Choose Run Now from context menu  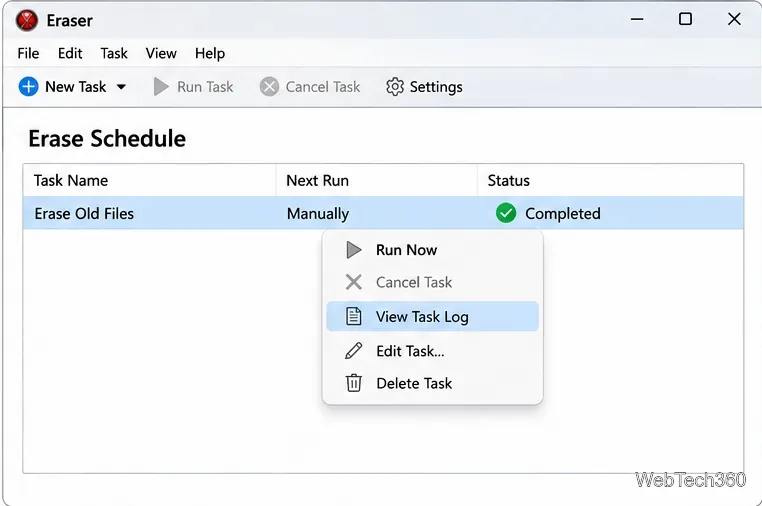432,250
